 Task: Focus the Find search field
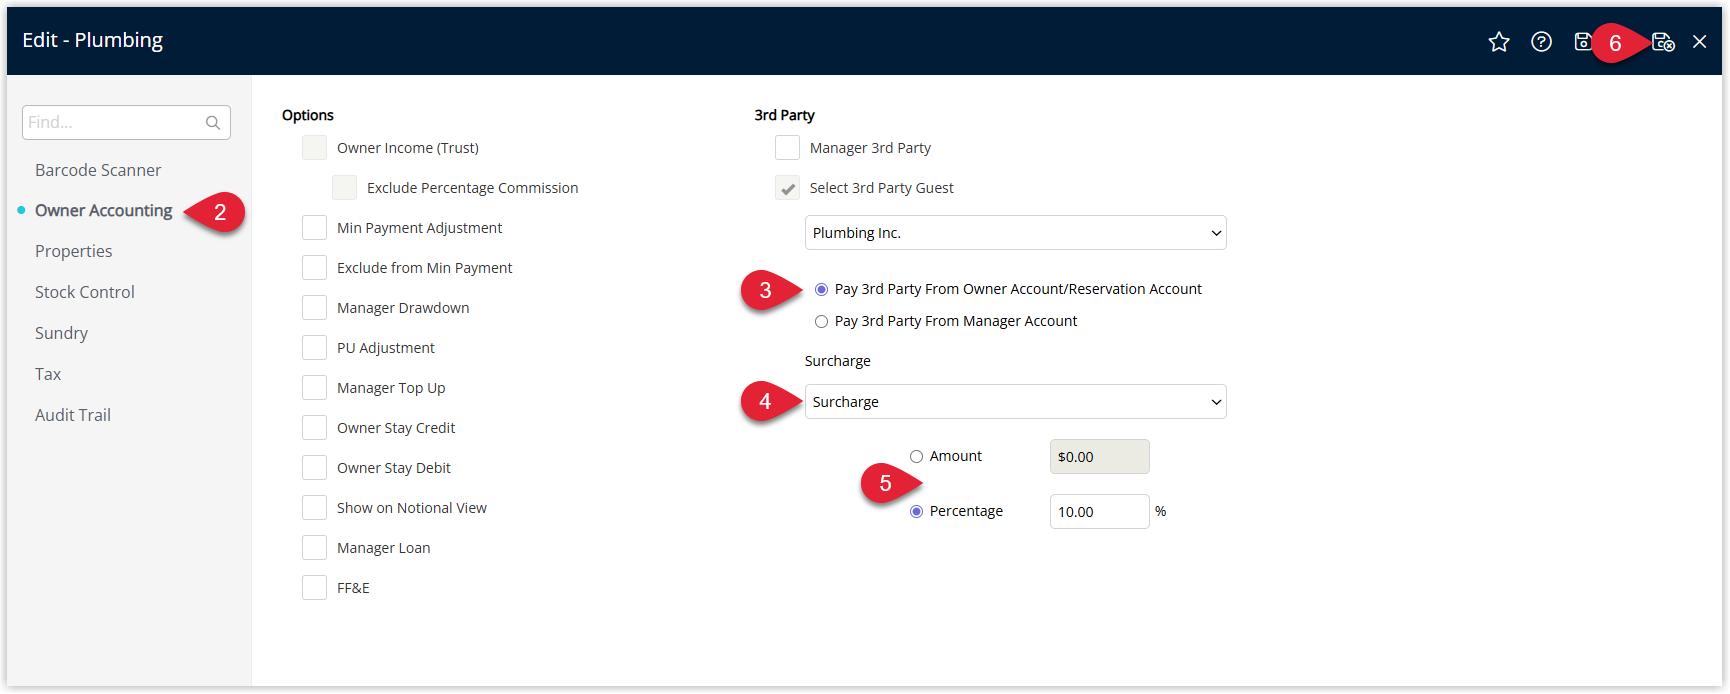tap(126, 122)
